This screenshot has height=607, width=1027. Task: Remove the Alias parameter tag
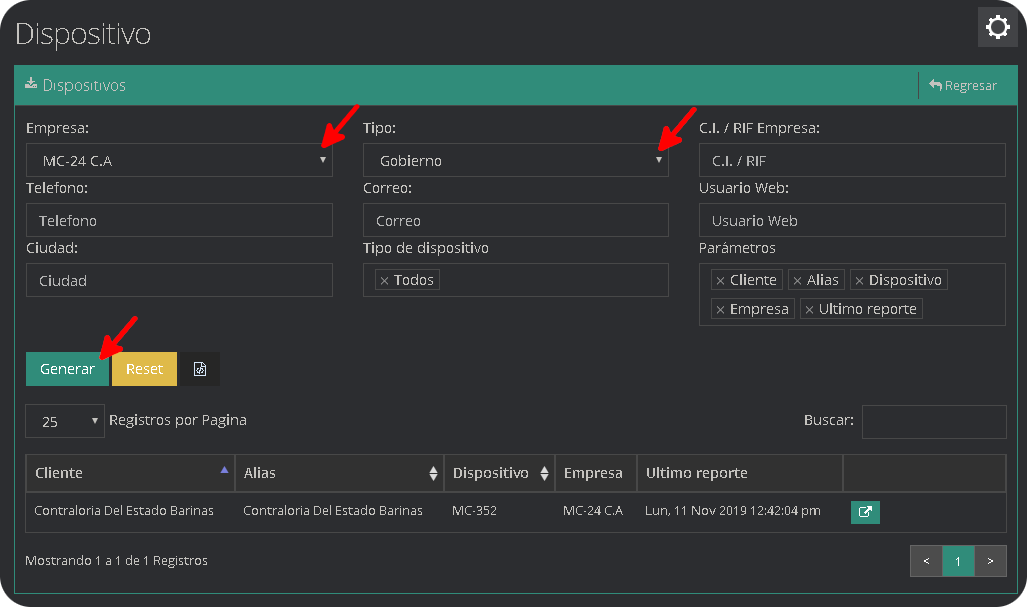coord(797,281)
